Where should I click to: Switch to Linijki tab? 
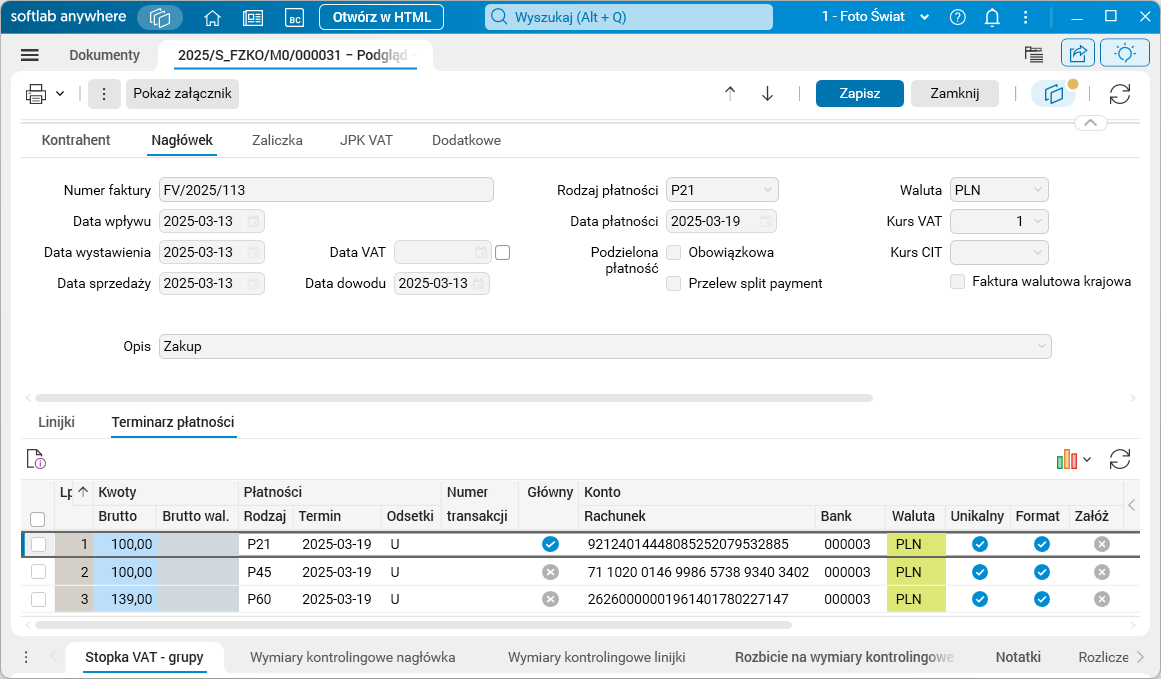pyautogui.click(x=56, y=422)
